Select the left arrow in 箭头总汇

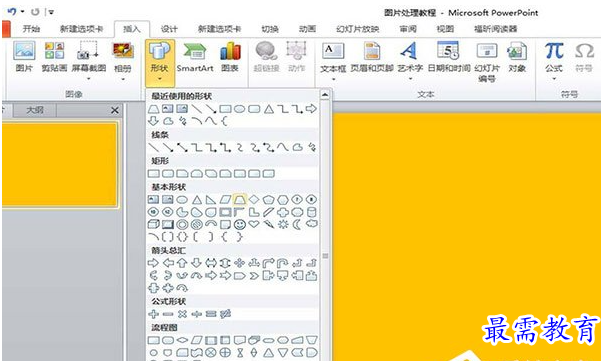point(168,263)
